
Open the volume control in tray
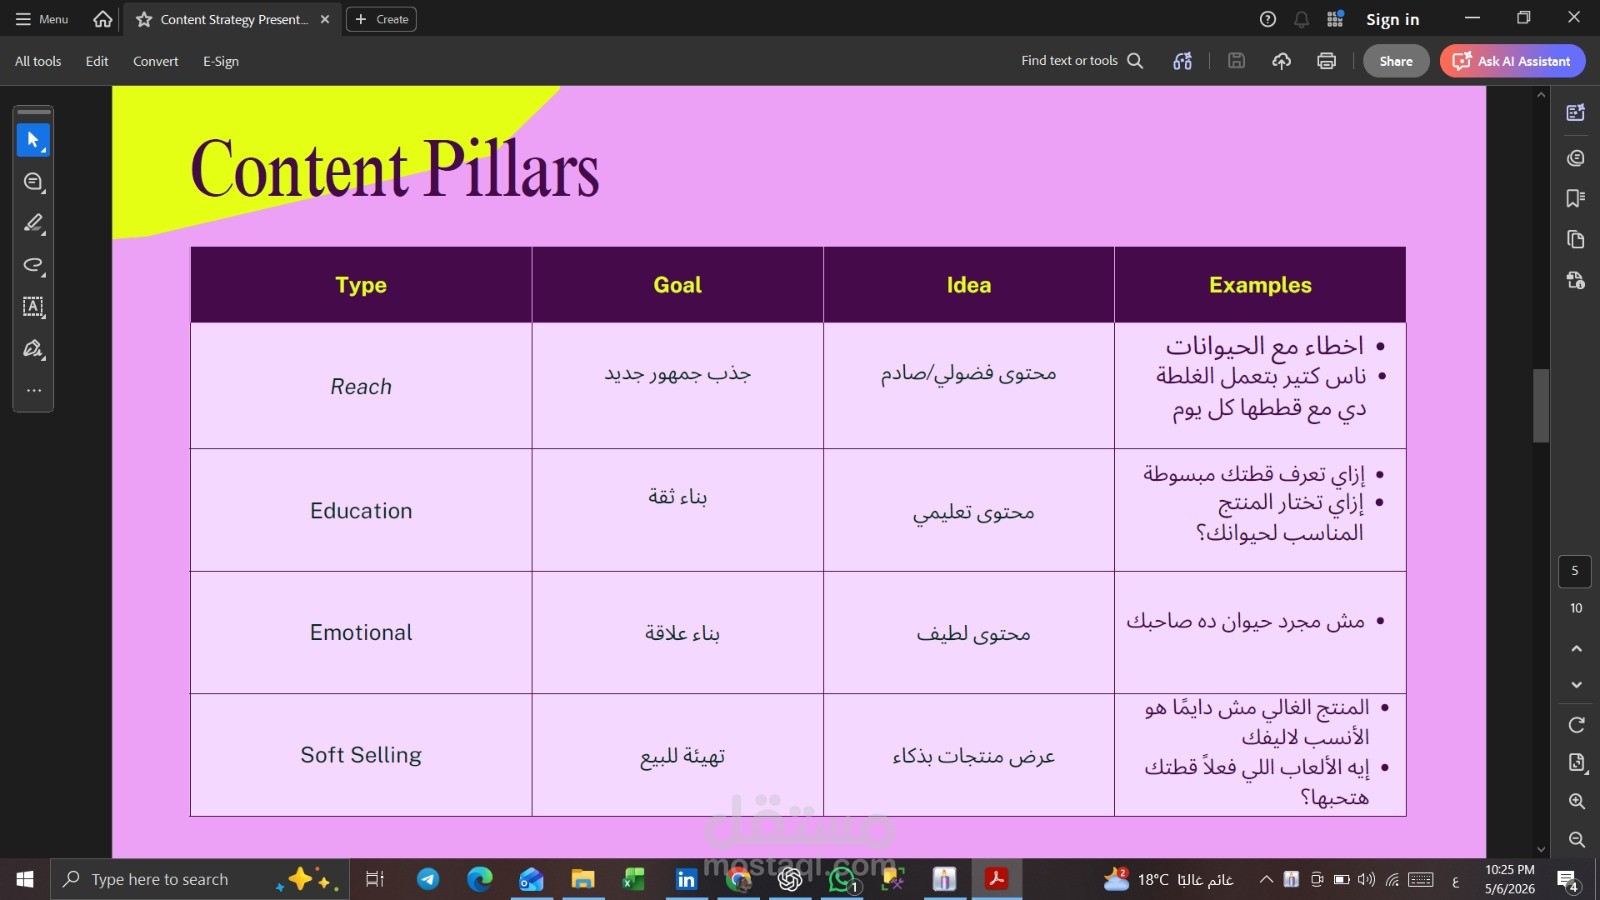pyautogui.click(x=1366, y=880)
